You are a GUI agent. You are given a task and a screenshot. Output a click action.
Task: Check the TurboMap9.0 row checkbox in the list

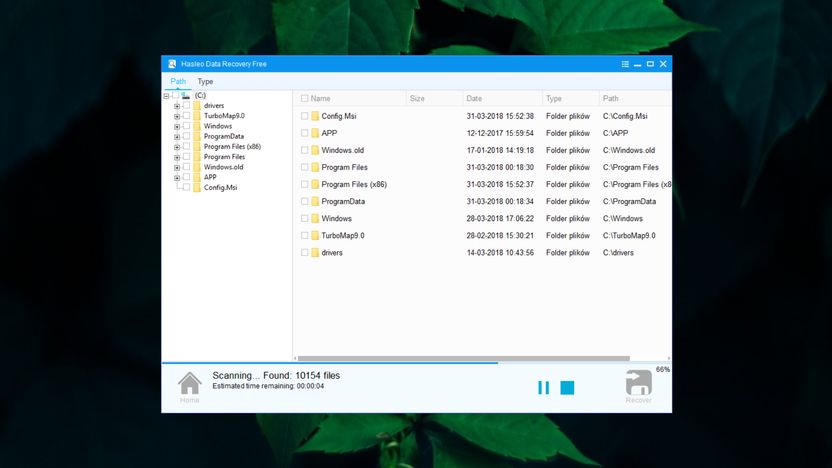[305, 236]
